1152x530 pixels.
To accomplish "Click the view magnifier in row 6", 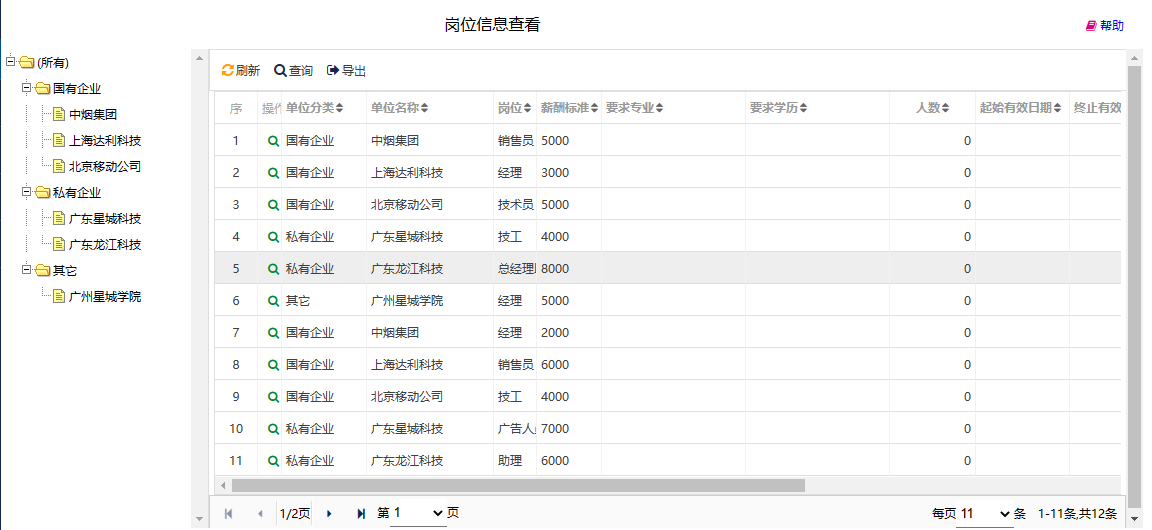I will click(x=273, y=301).
